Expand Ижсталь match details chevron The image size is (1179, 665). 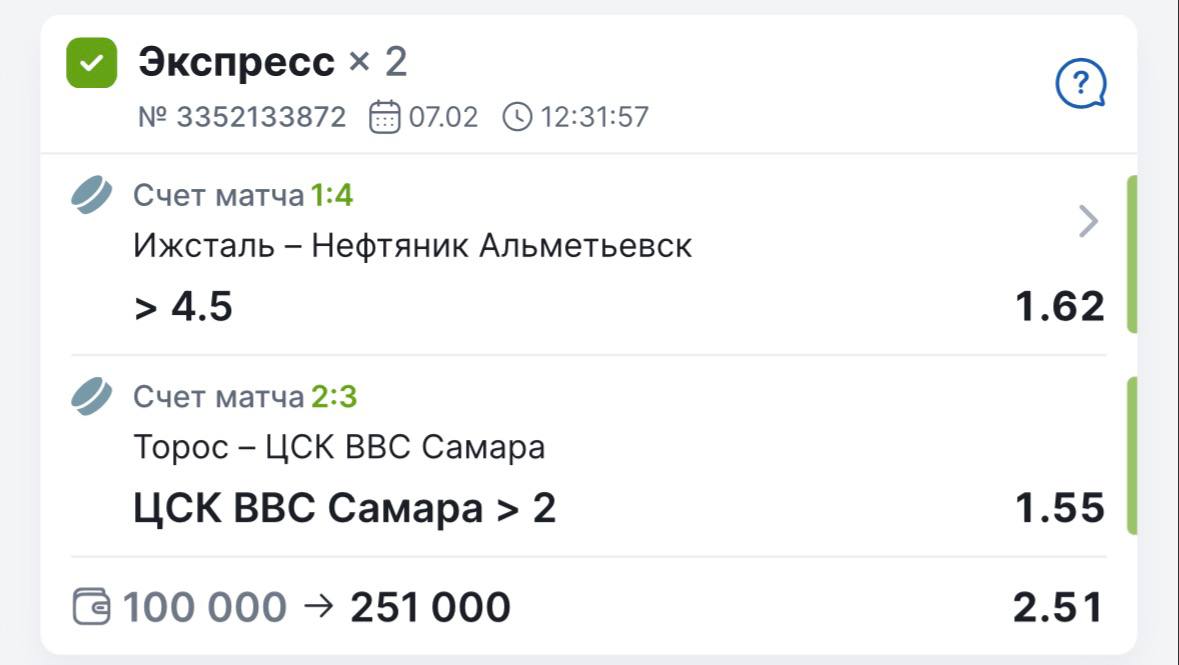pyautogui.click(x=1089, y=221)
